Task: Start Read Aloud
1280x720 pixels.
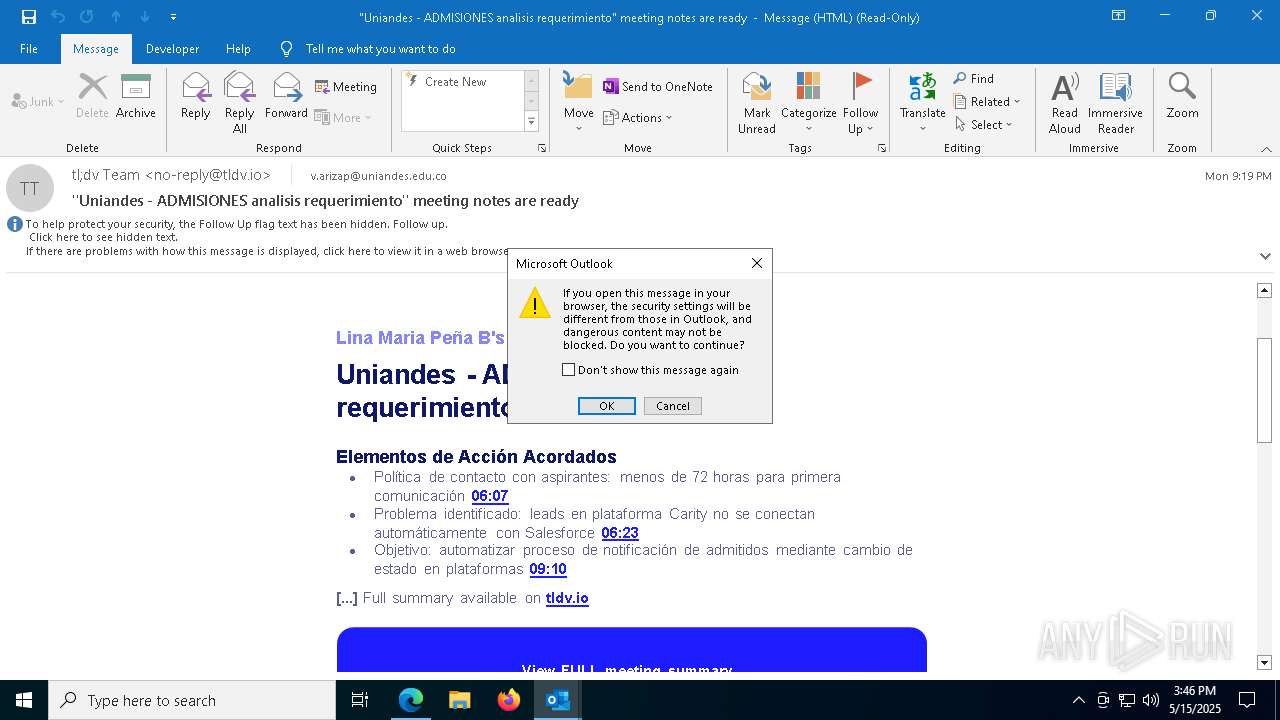Action: (x=1065, y=102)
